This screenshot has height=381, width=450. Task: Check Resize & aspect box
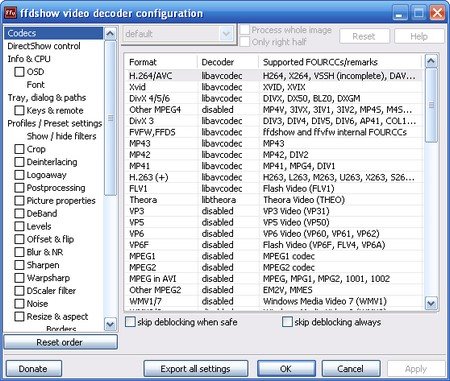19,316
